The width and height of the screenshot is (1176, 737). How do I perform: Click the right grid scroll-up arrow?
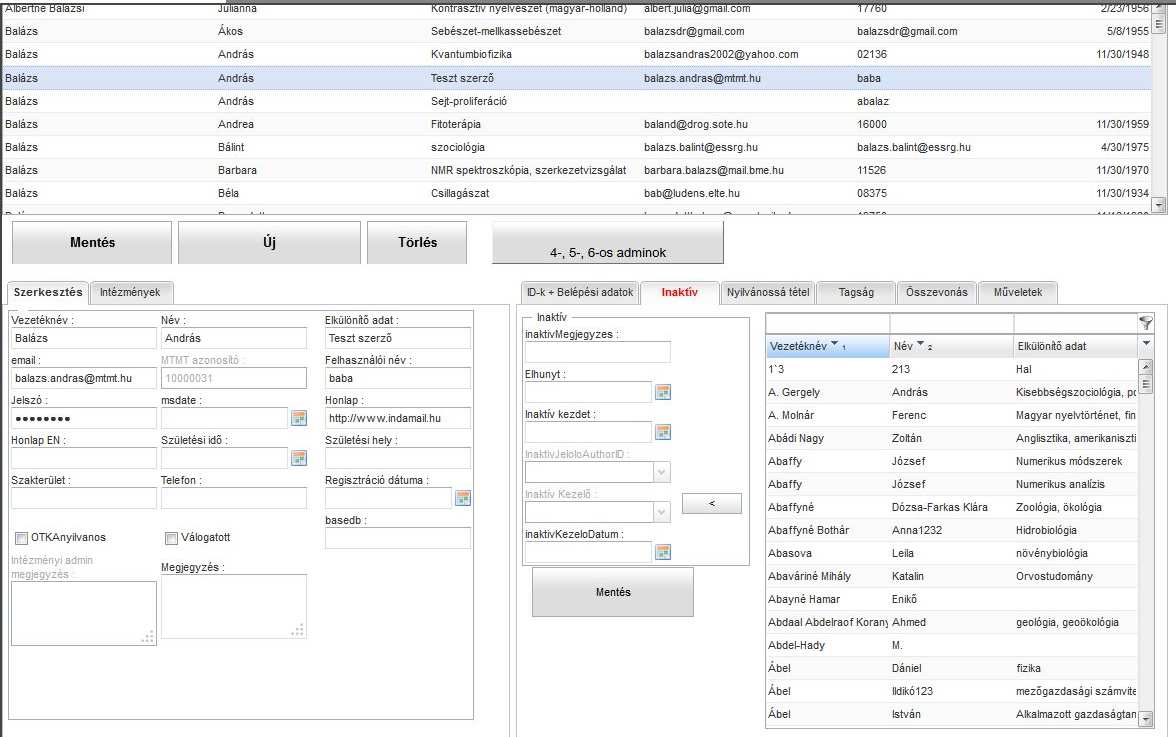[1145, 367]
